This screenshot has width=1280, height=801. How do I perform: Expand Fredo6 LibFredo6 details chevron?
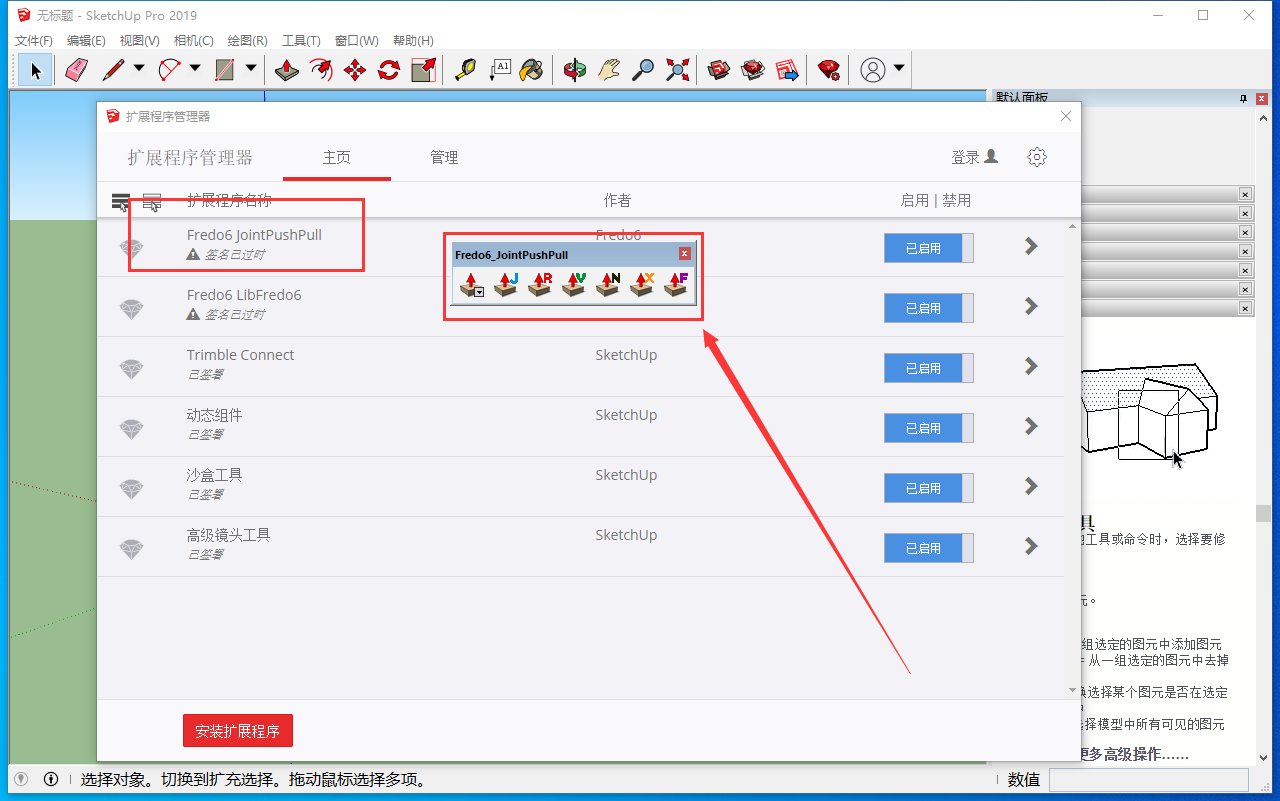coord(1032,306)
